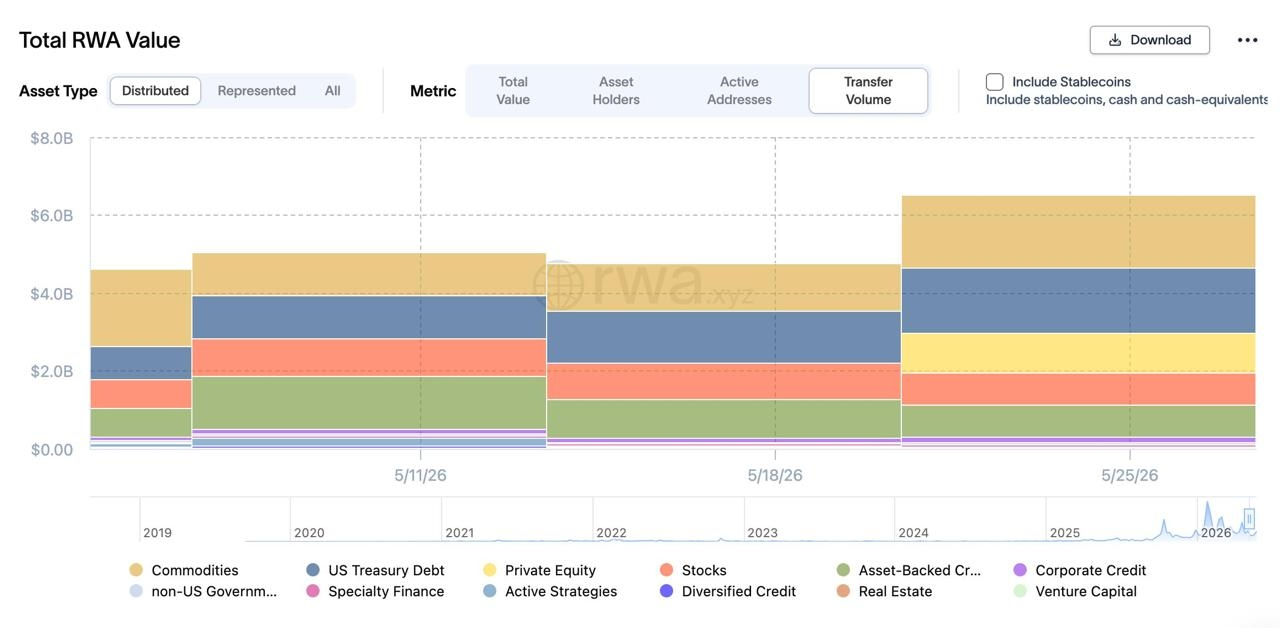Open the three-dots more options menu

click(x=1247, y=40)
